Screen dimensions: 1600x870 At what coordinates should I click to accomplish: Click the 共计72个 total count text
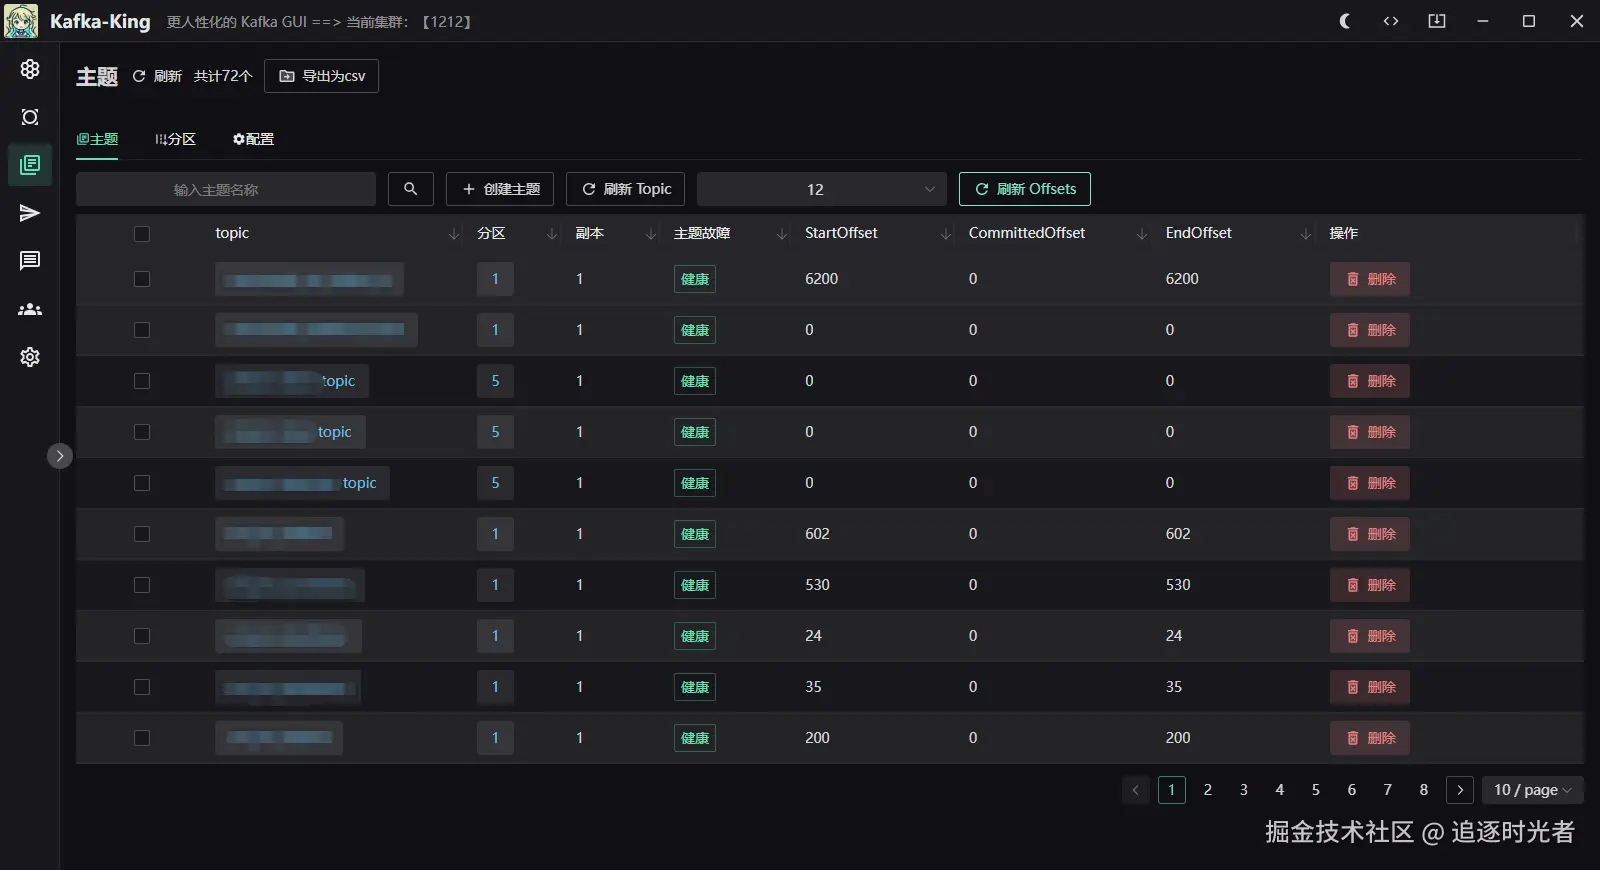coord(223,76)
